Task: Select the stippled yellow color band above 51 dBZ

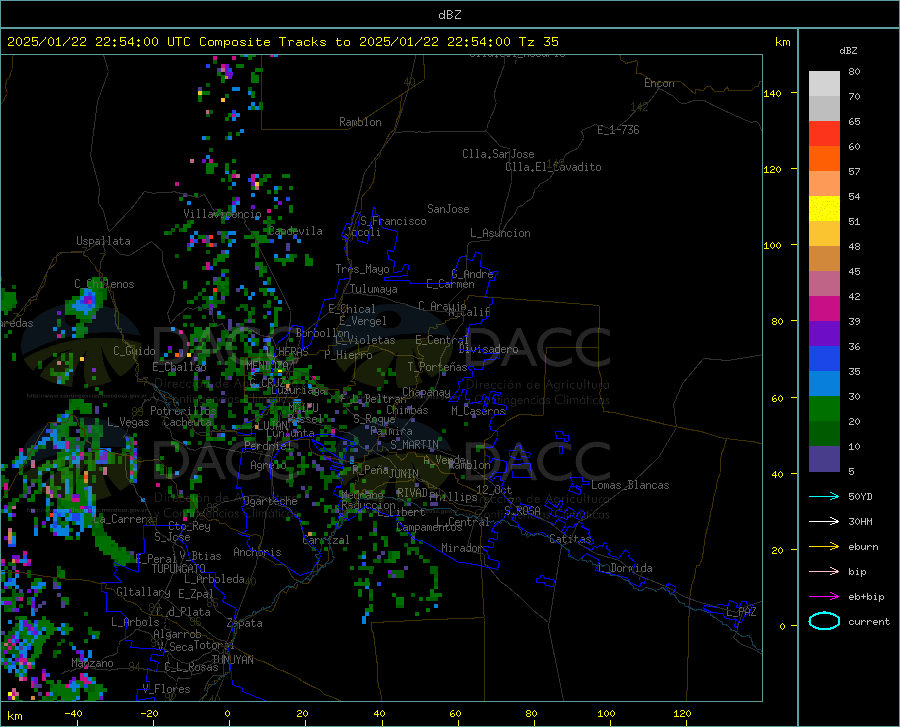Action: [824, 209]
